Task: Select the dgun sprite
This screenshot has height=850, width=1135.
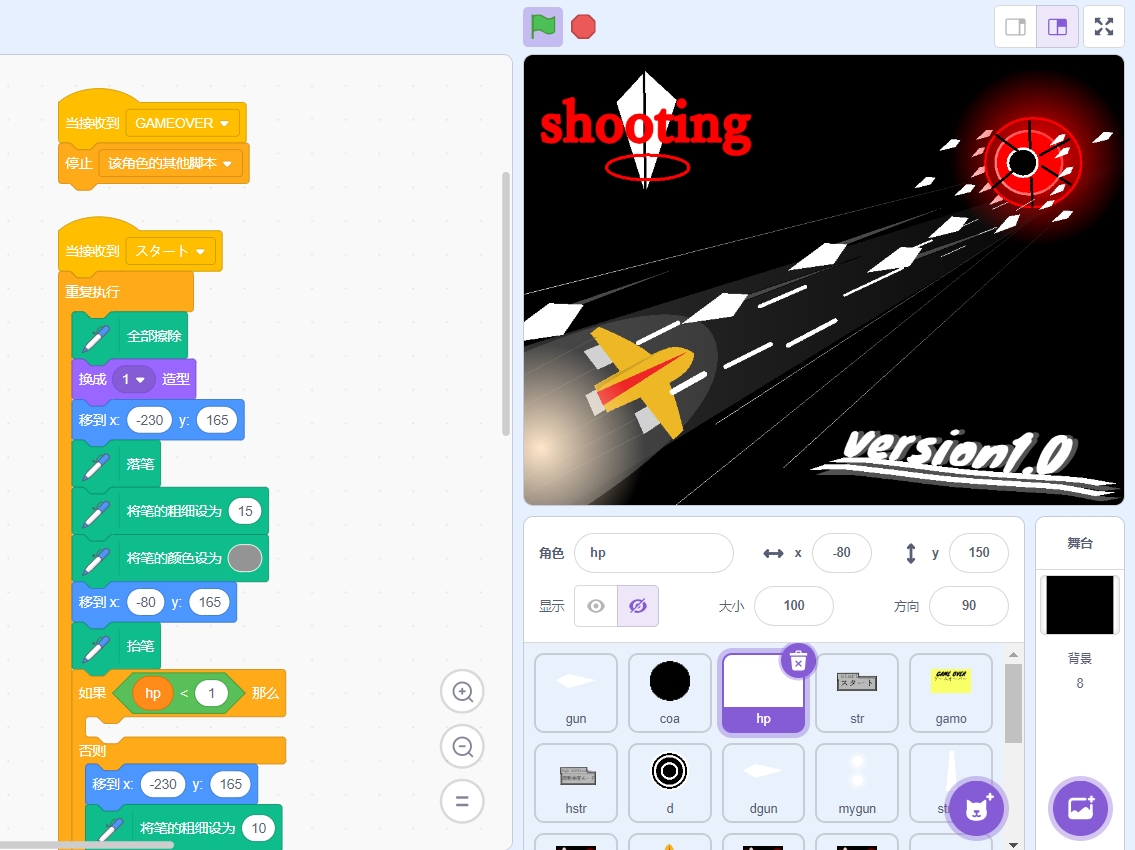Action: point(764,783)
